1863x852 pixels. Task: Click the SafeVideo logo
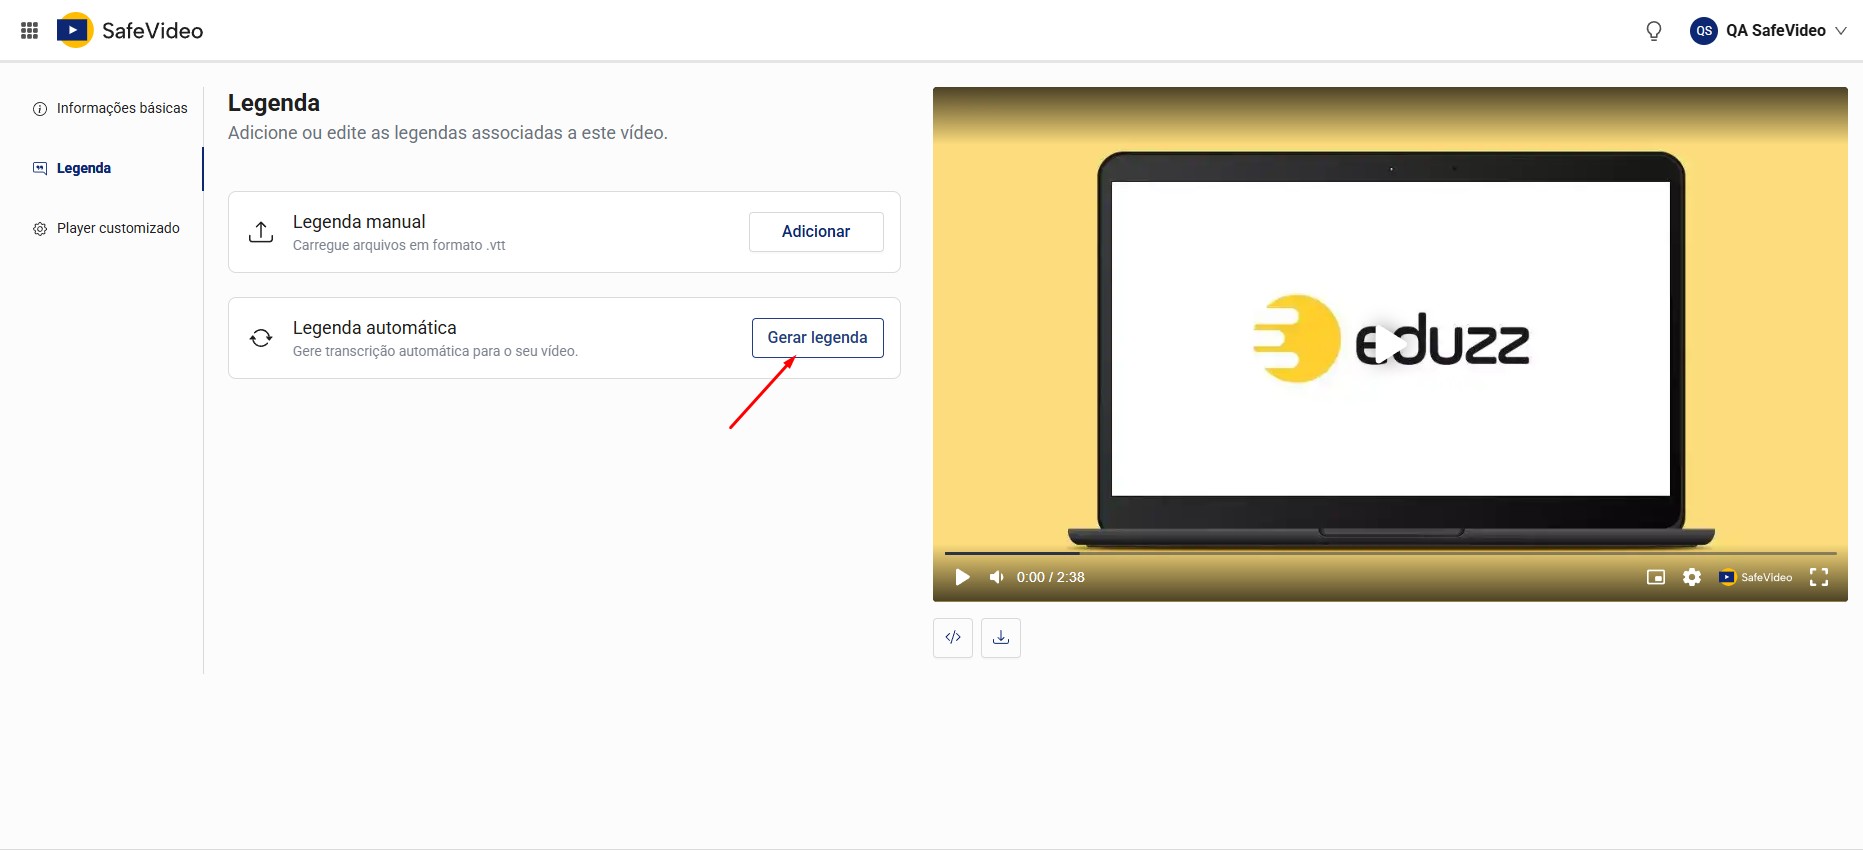click(x=130, y=31)
